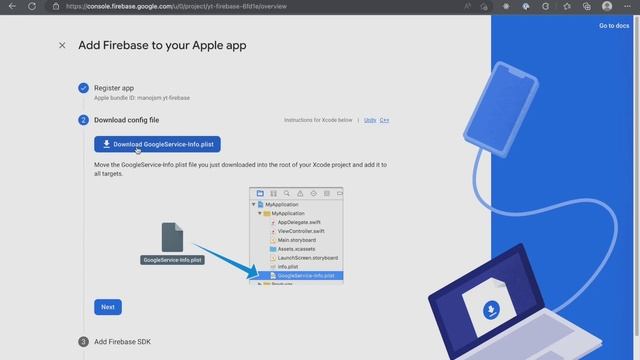Click the browser extension icon beside favorites
This screenshot has width=640, height=360.
(546, 6)
